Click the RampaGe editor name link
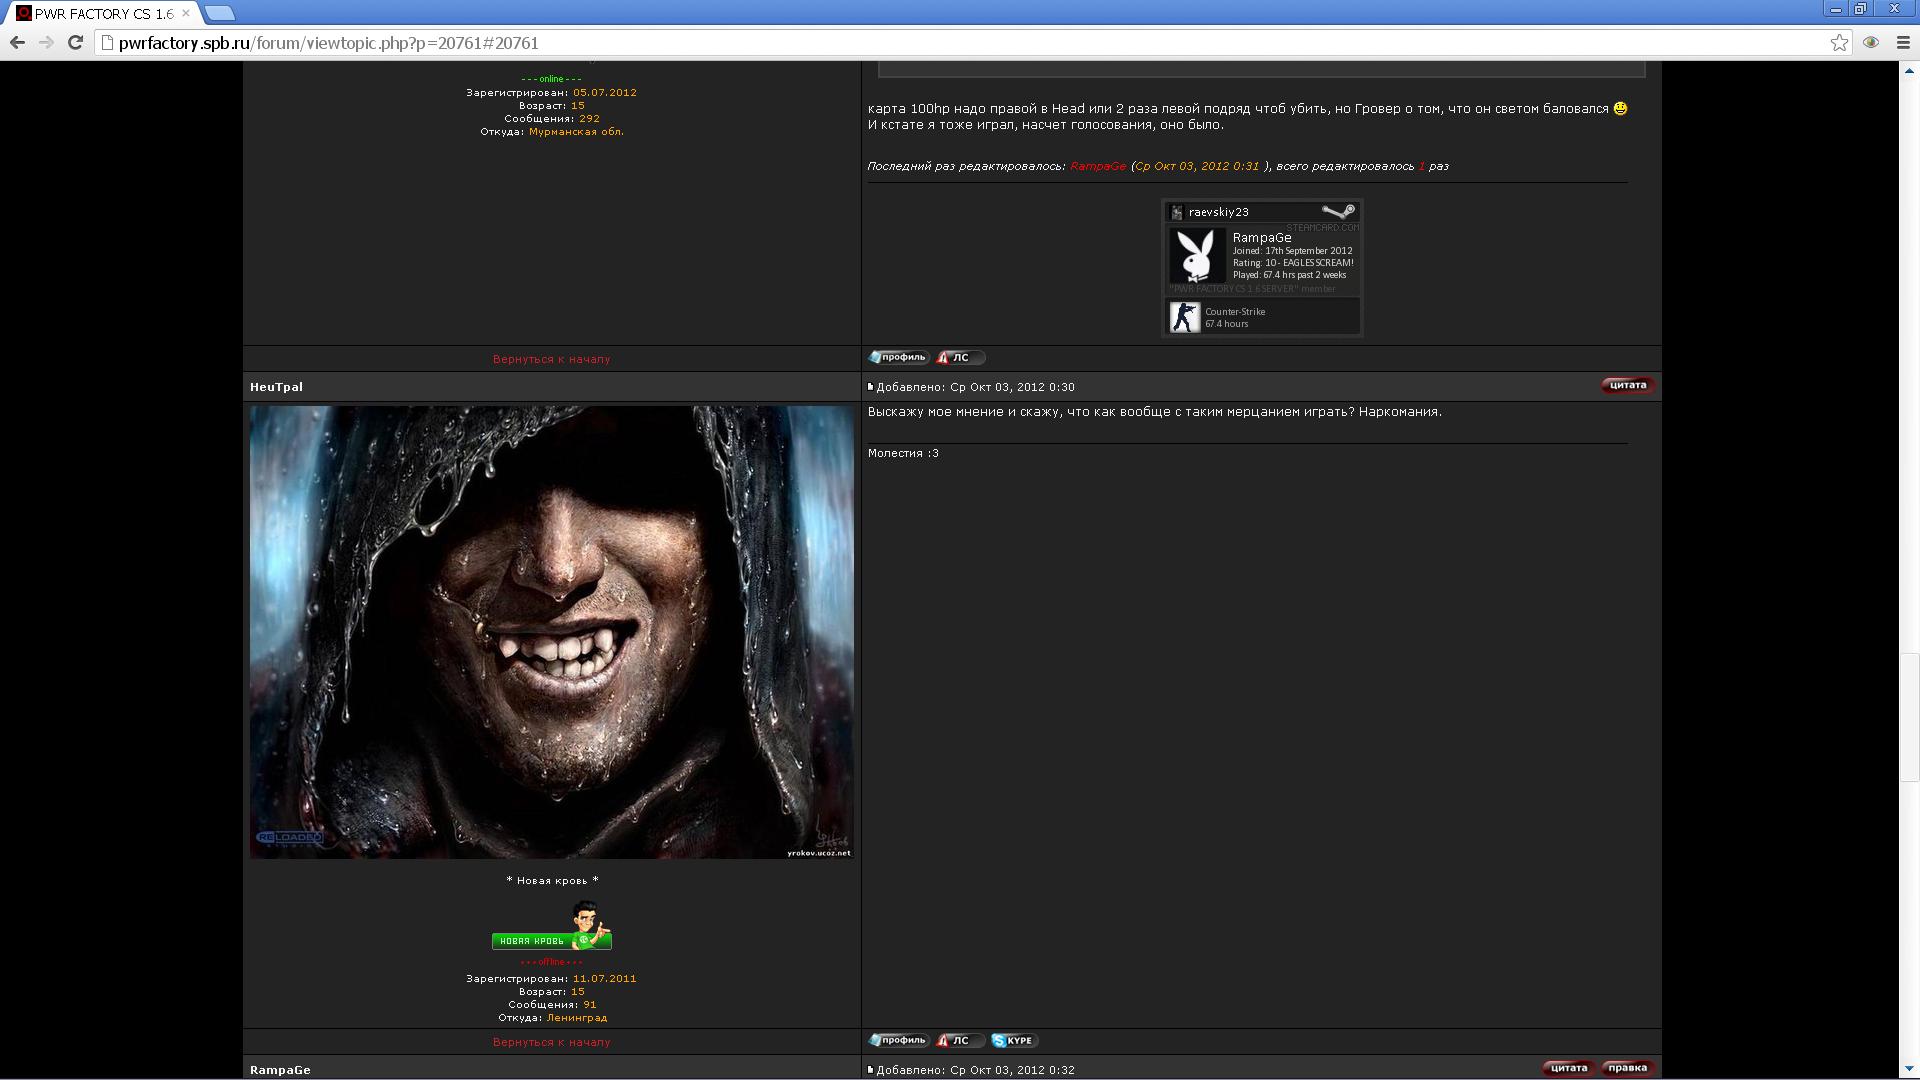This screenshot has width=1920, height=1080. click(x=1097, y=166)
